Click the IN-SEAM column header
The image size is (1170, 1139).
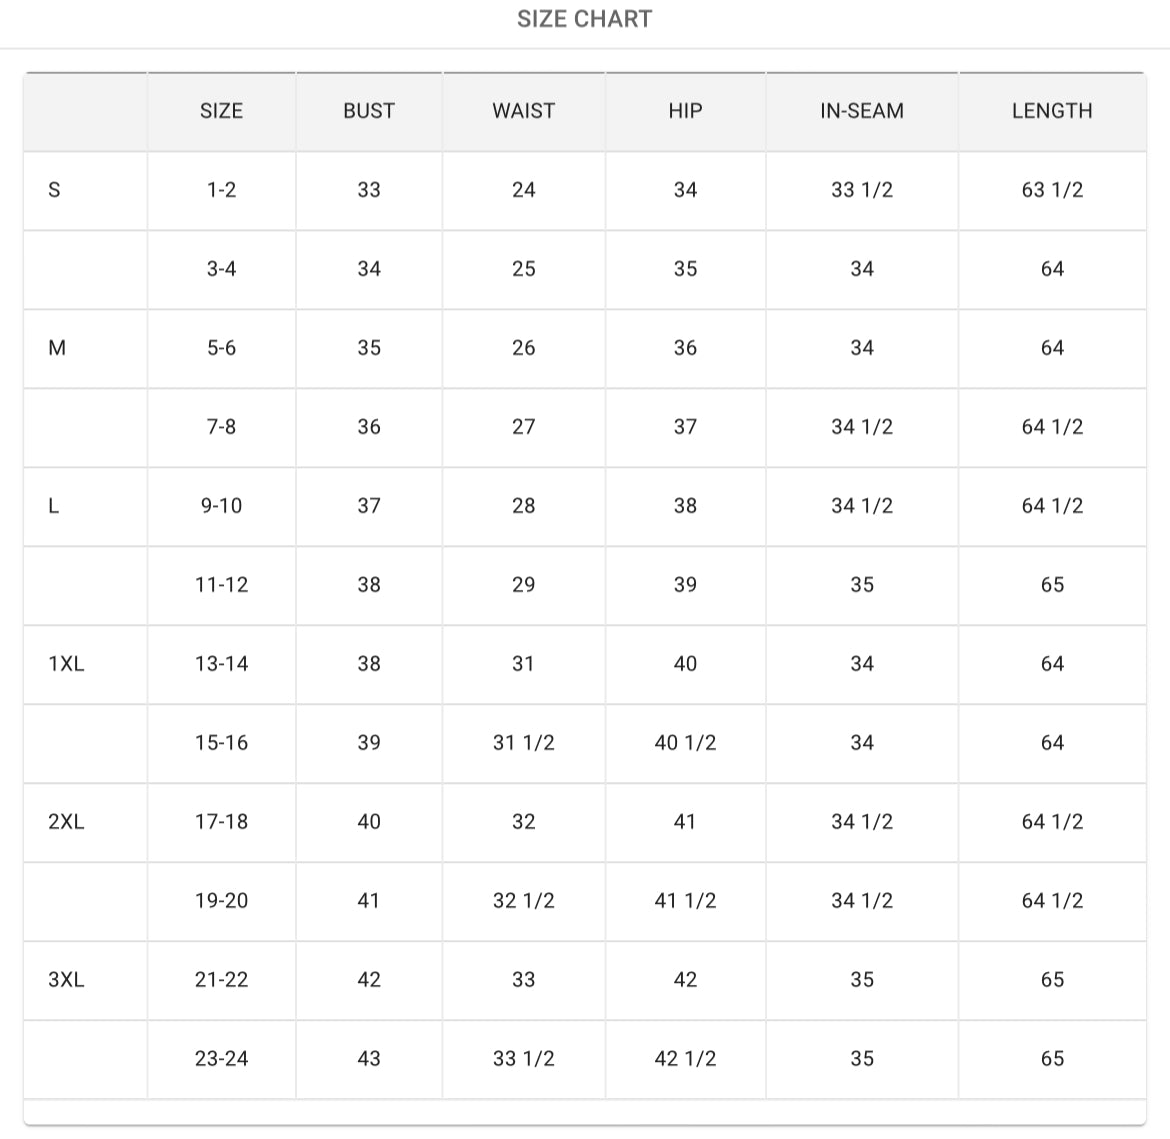click(x=861, y=111)
